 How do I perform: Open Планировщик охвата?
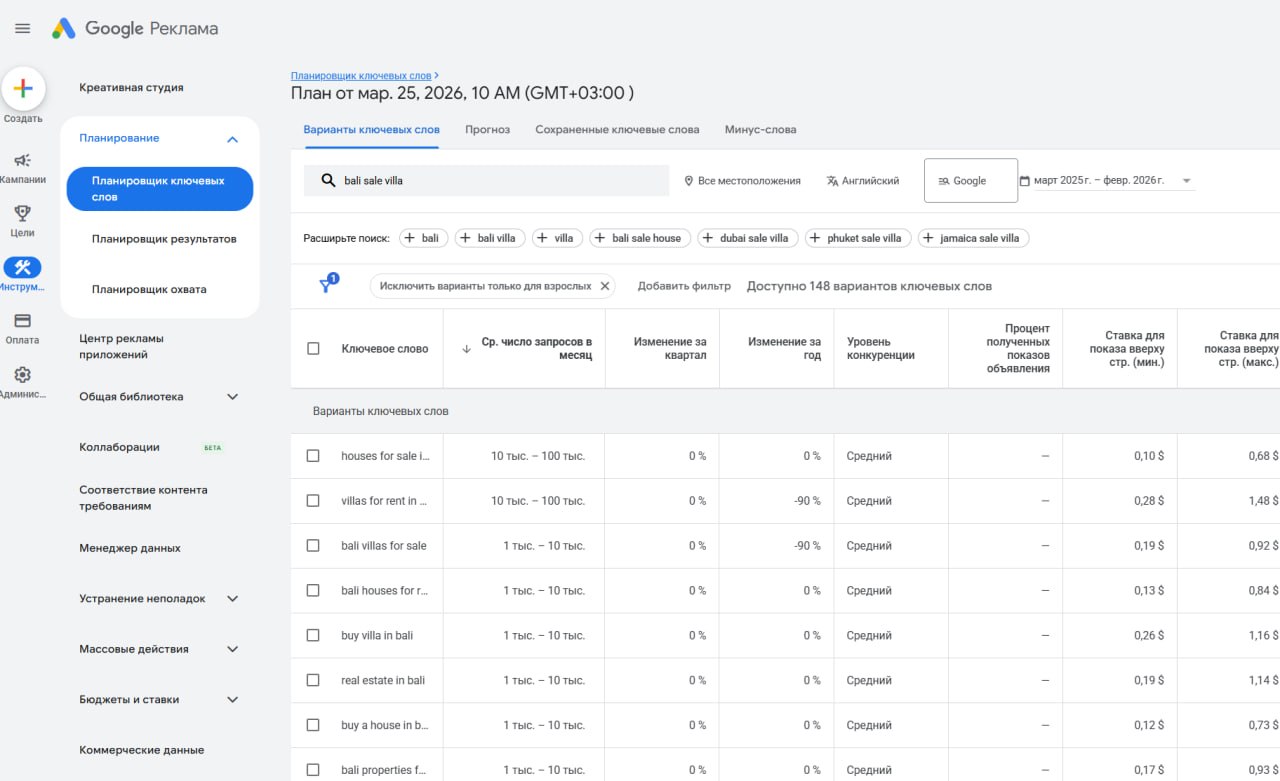pos(149,290)
